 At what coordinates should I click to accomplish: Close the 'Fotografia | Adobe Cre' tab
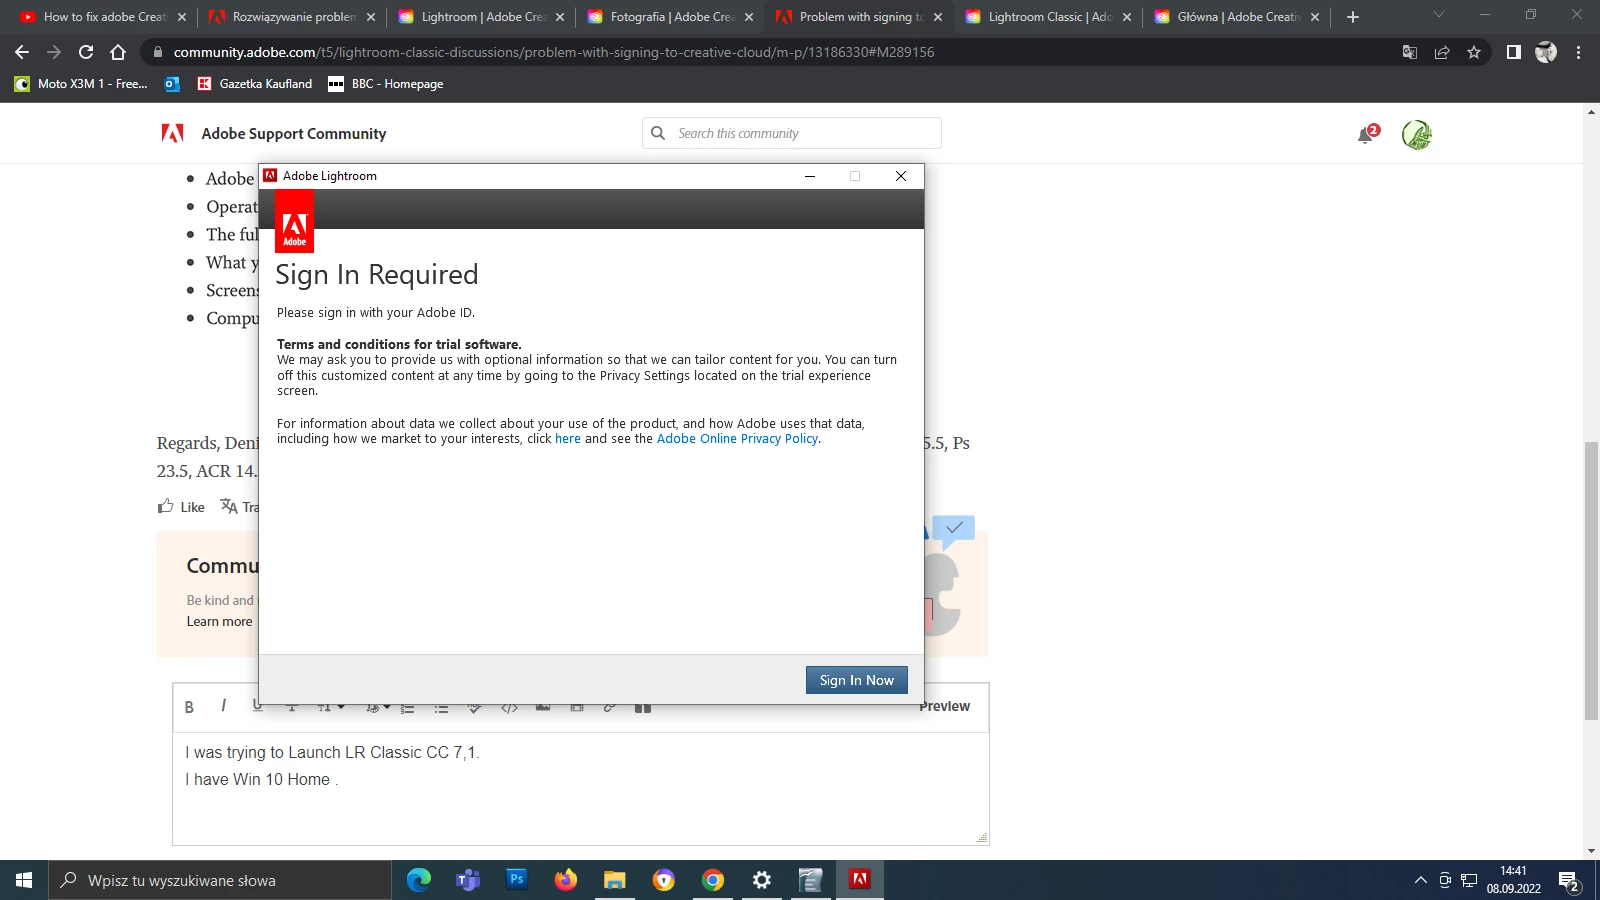point(748,17)
